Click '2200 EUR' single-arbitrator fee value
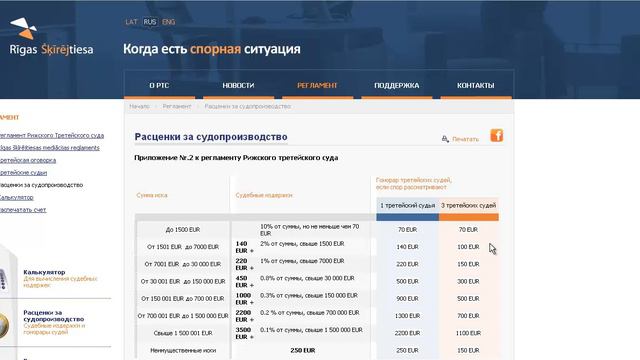Image resolution: width=640 pixels, height=360 pixels. pyautogui.click(x=407, y=333)
